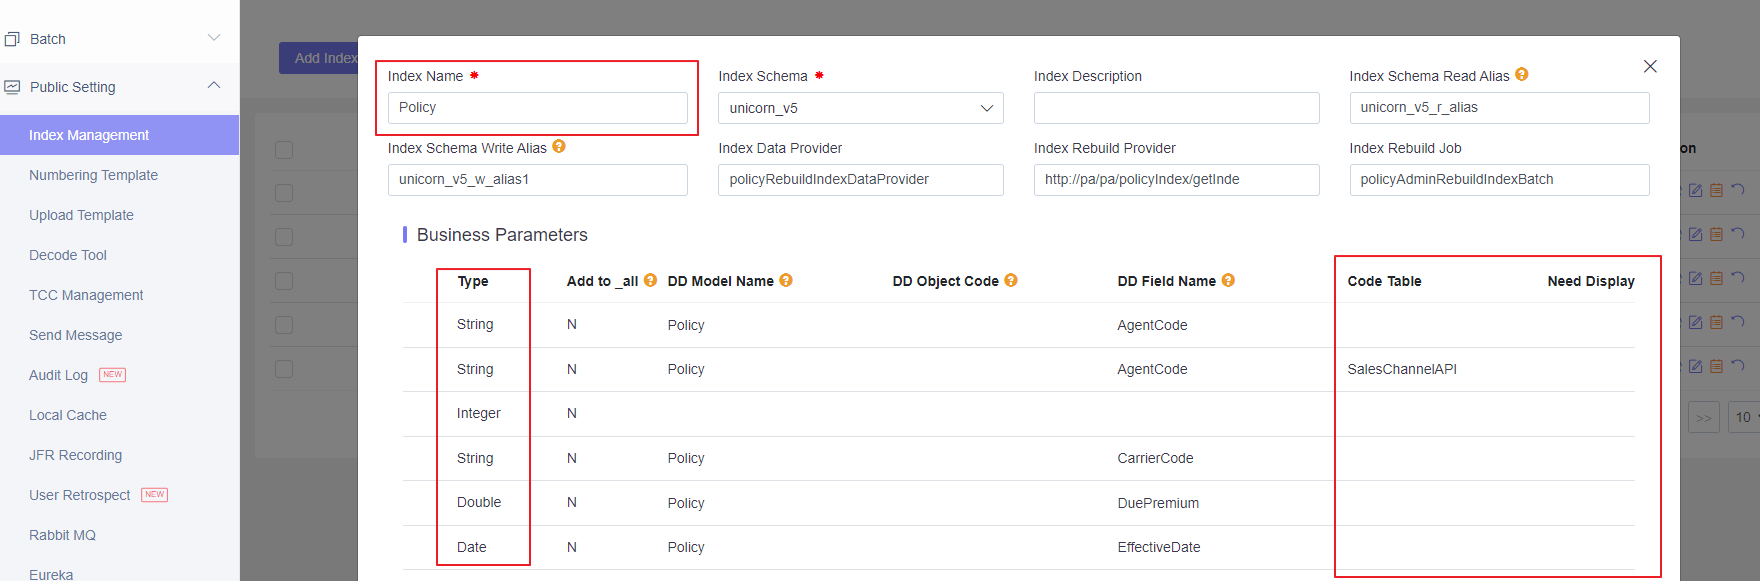Viewport: 1760px width, 581px height.
Task: Select the SalesChannelAPI code table cell
Action: 1402,369
